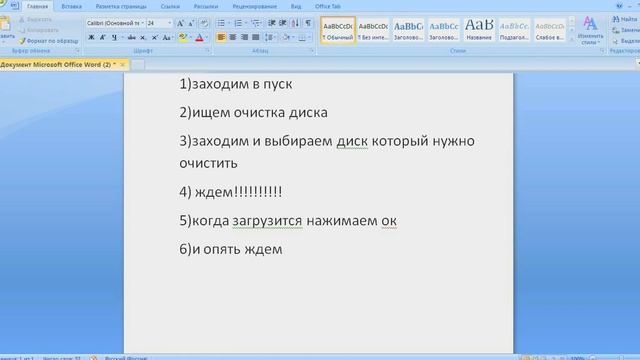Open the Рассылки ribbon tab
Viewport: 640px width, 360px height.
coord(206,7)
